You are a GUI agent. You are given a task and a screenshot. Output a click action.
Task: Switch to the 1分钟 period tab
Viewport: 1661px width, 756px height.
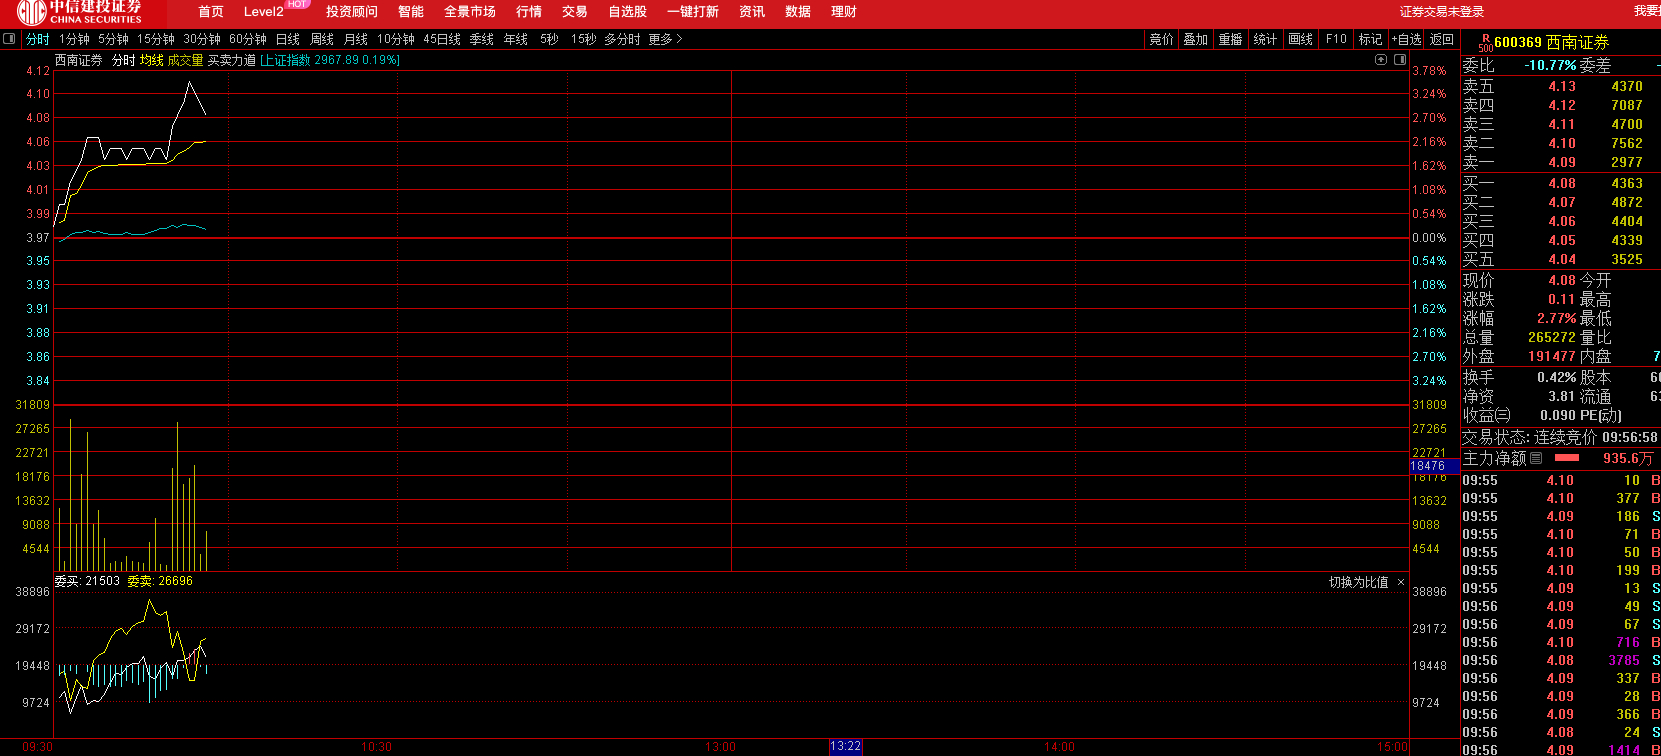pos(74,39)
